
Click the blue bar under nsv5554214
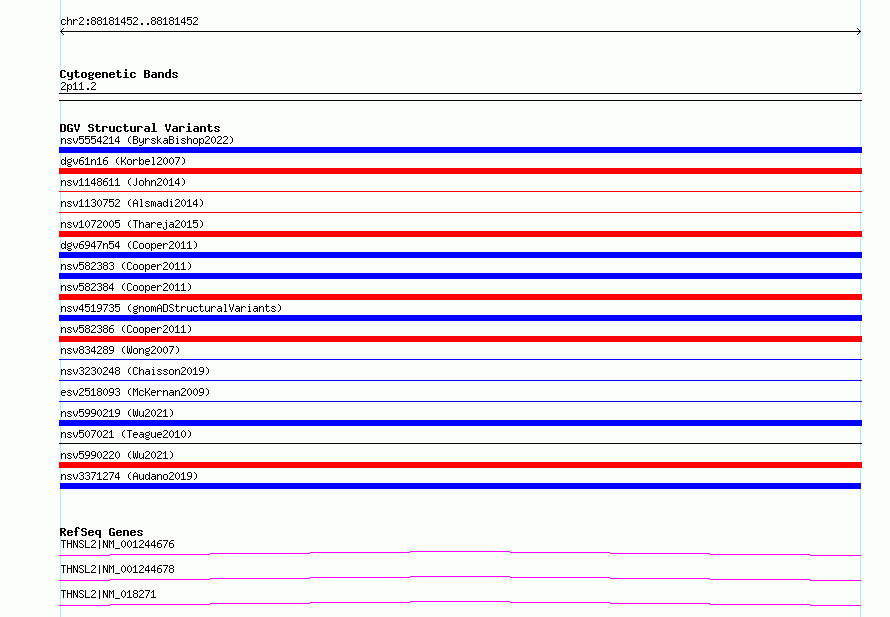pyautogui.click(x=460, y=150)
